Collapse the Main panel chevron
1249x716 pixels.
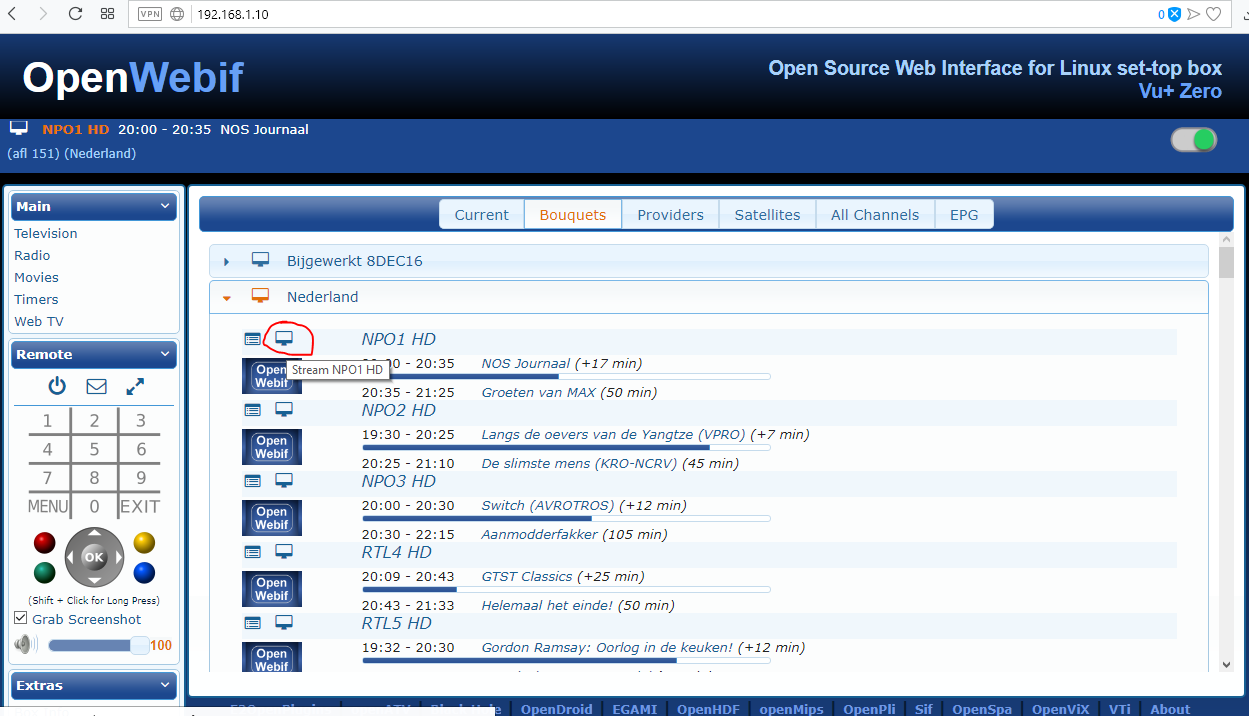point(165,206)
